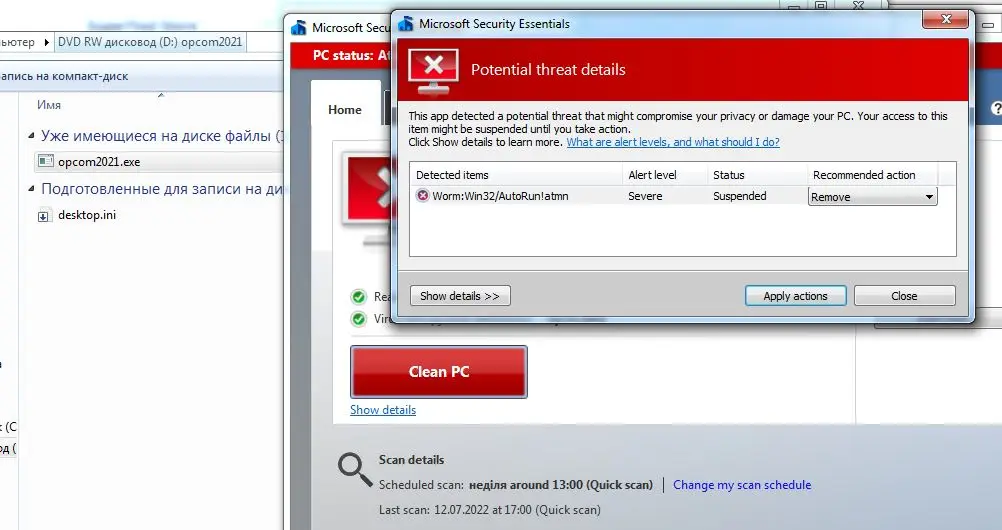Click the opcom2021.exe file icon
Viewport: 1002px width, 530px height.
[x=46, y=161]
